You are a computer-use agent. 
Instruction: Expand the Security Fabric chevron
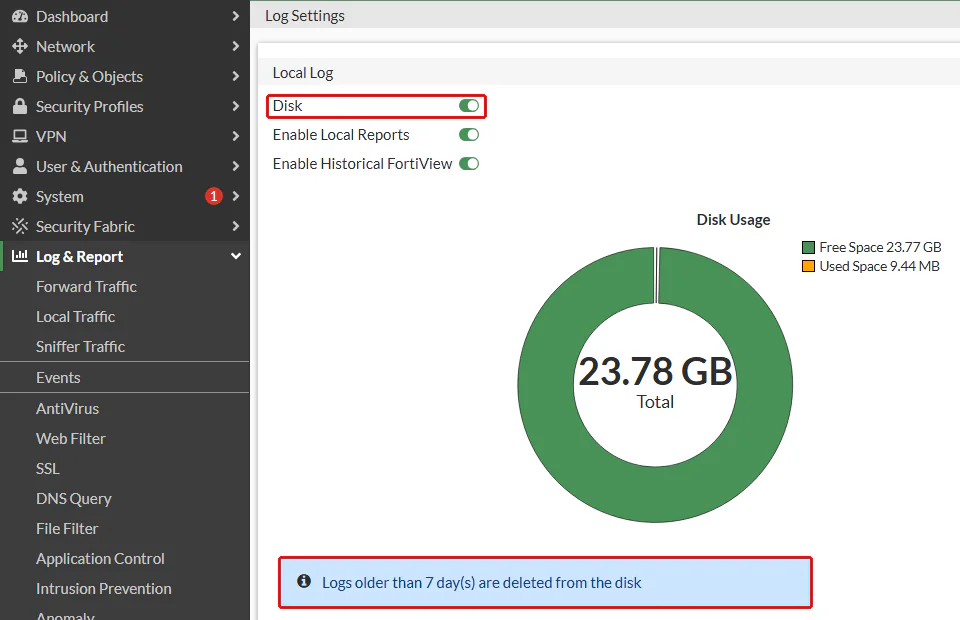pos(236,226)
